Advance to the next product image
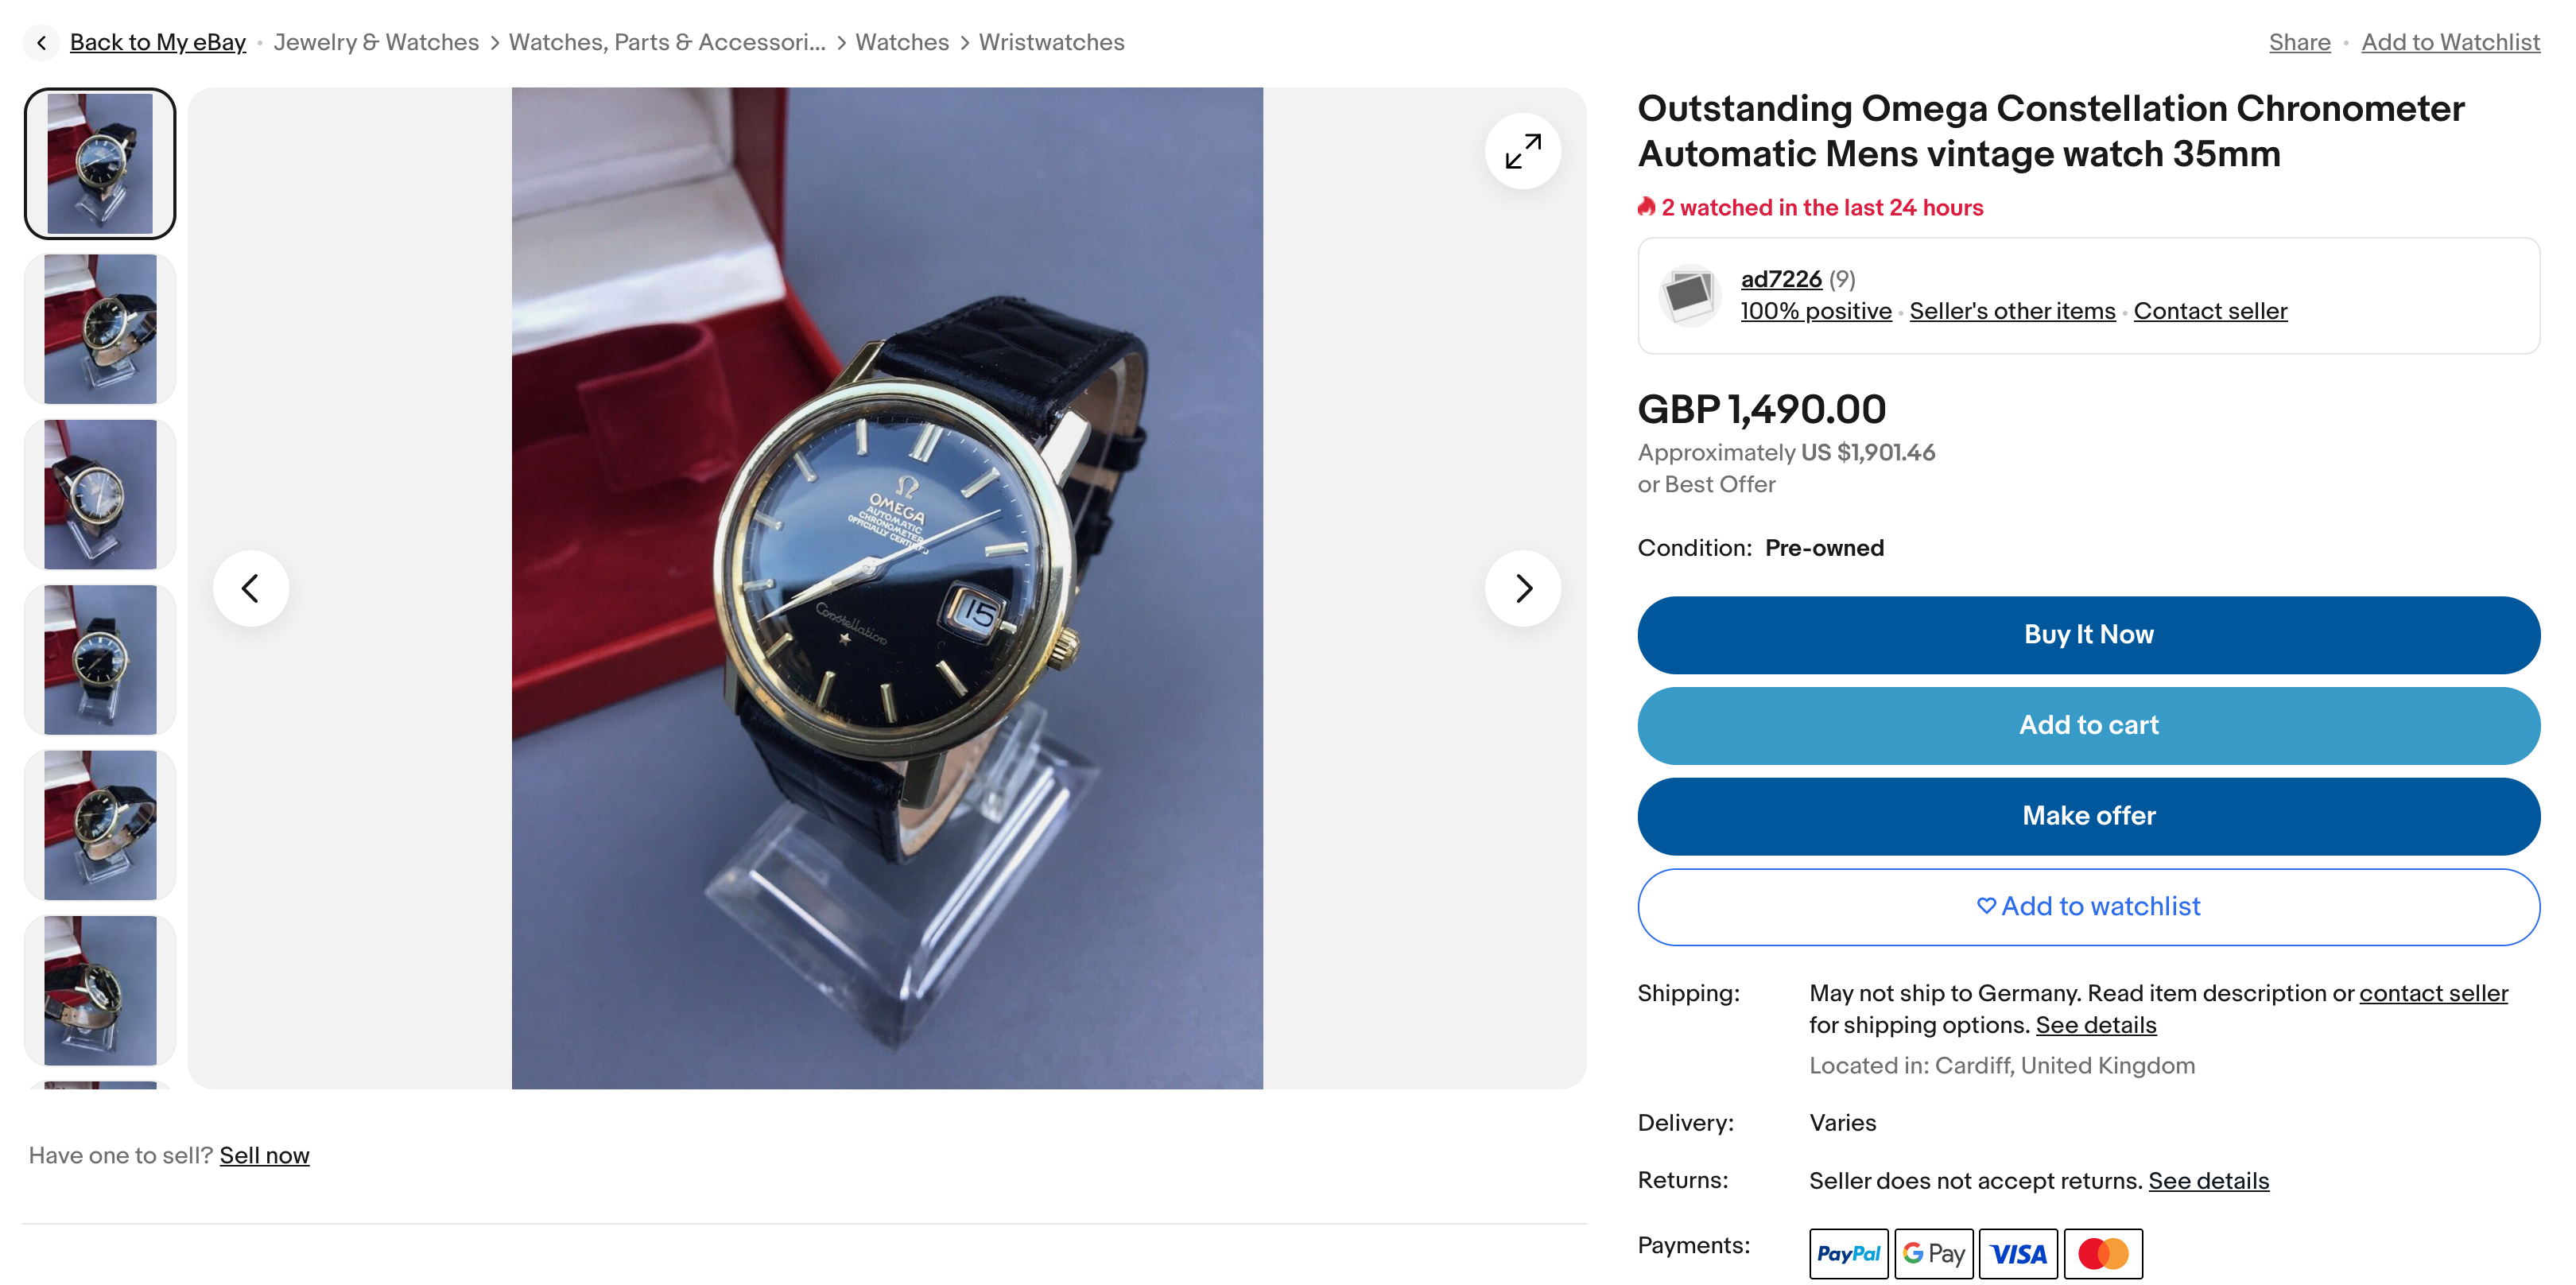Viewport: 2576px width, 1285px height. tap(1522, 588)
